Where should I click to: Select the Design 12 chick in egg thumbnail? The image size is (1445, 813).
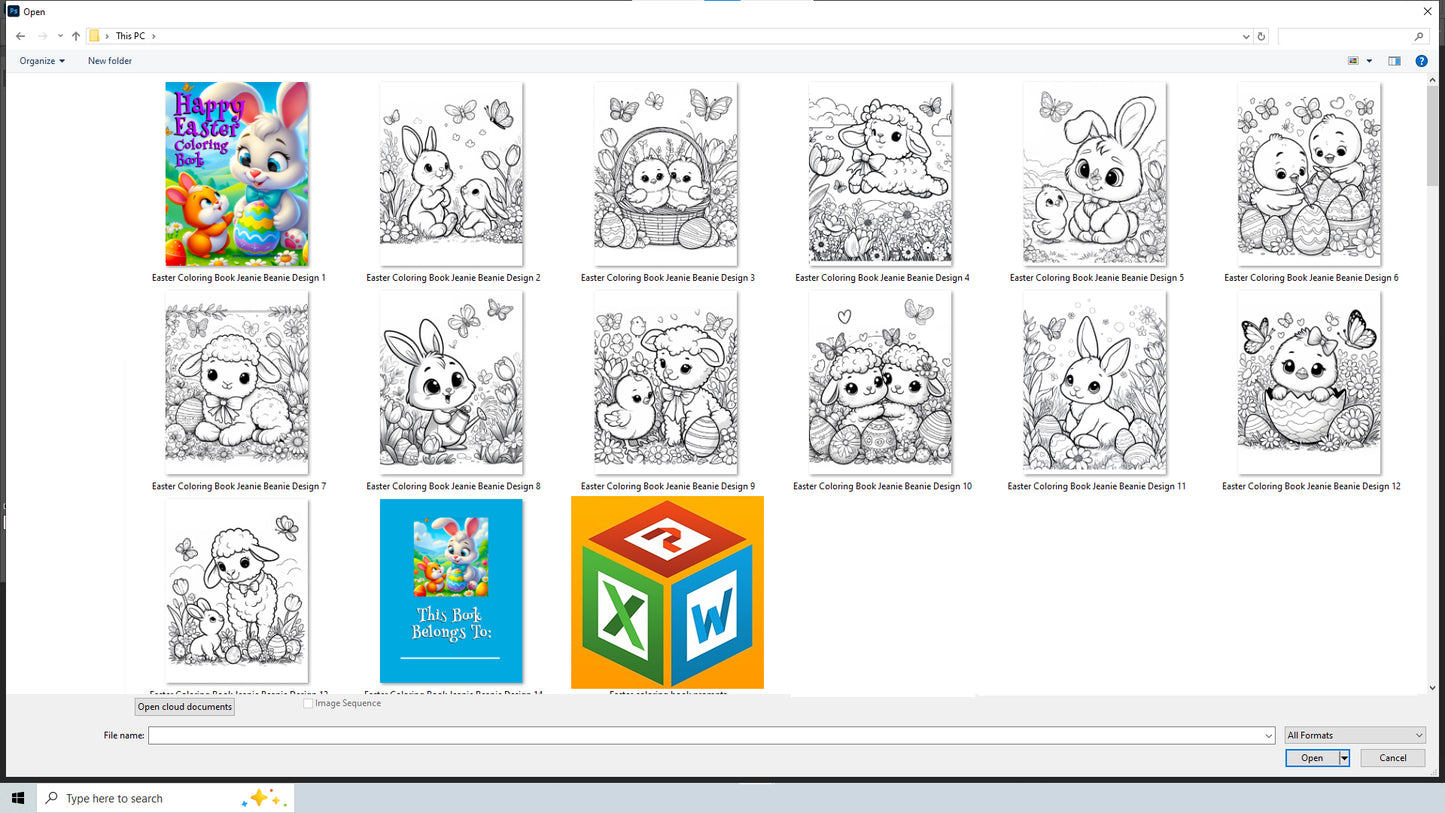1309,382
